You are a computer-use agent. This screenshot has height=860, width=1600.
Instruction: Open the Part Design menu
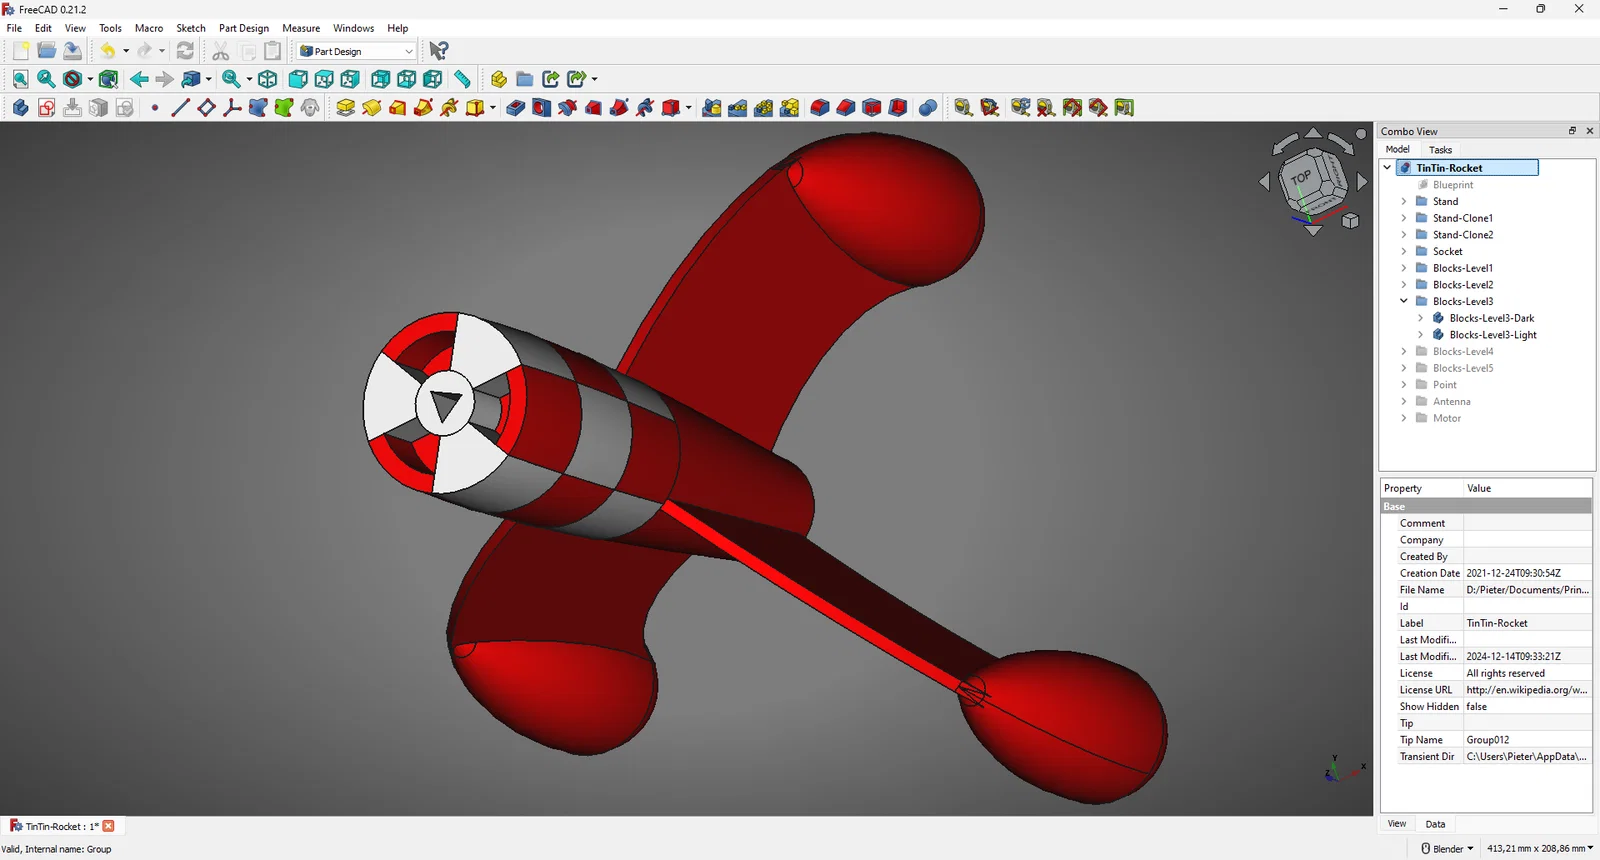(x=244, y=28)
